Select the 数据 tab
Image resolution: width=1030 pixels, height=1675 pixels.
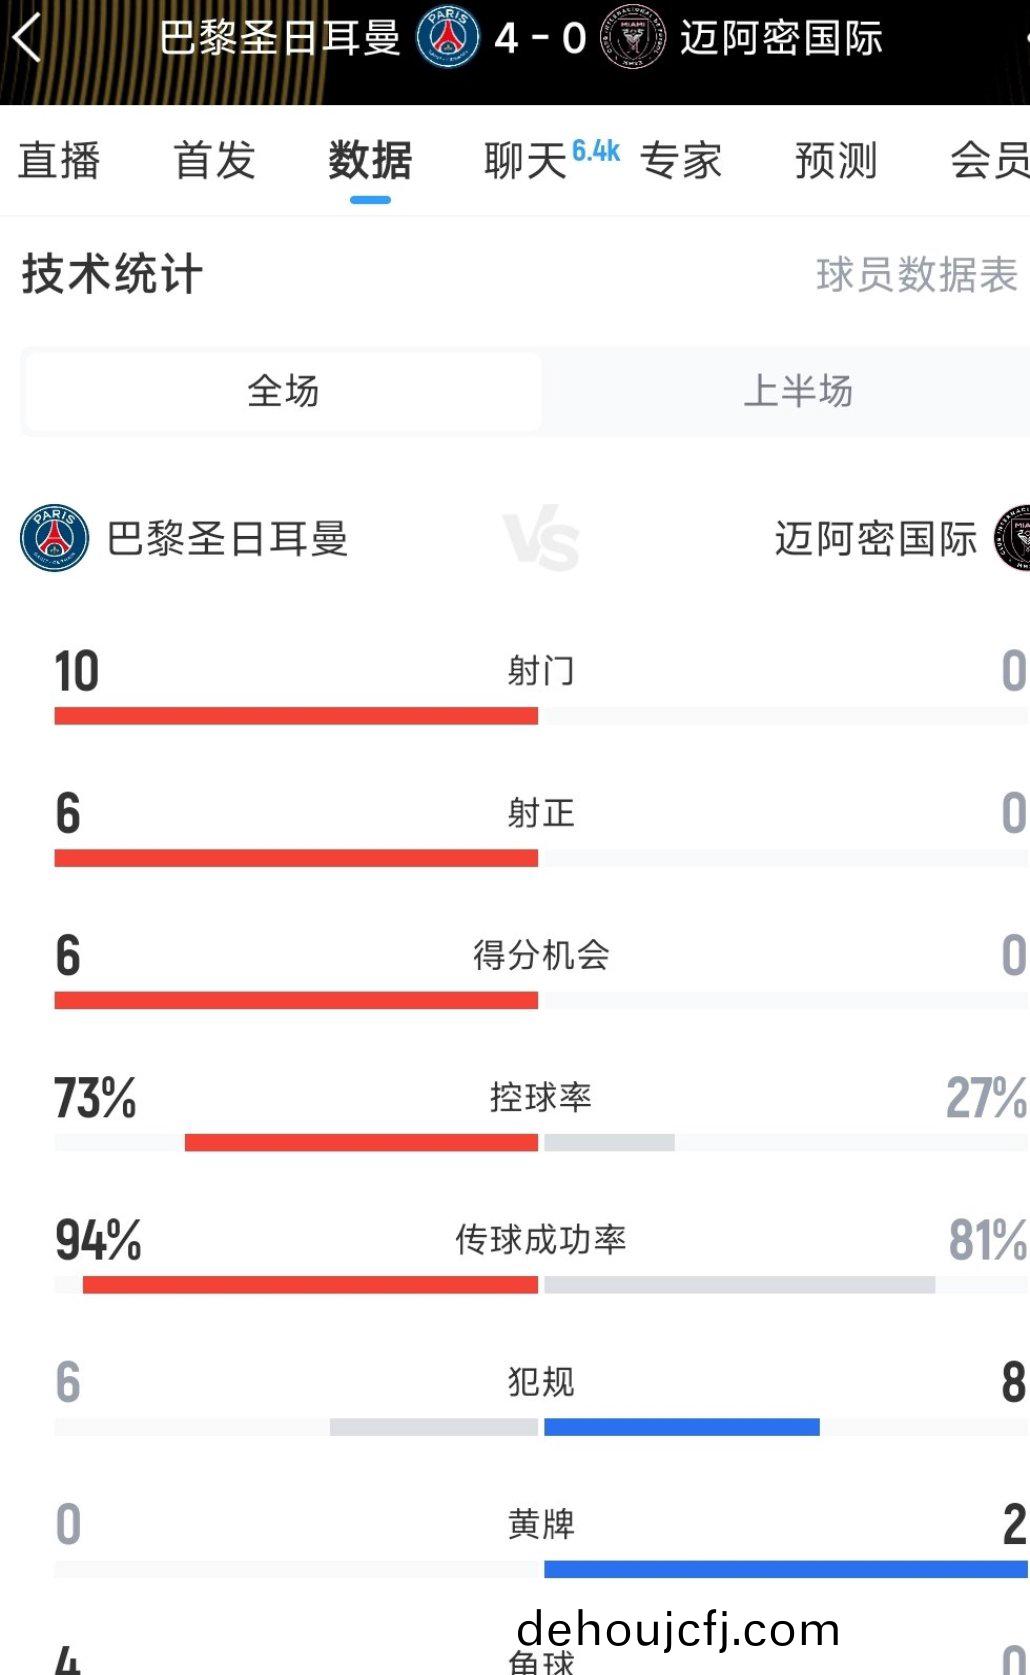pos(370,161)
